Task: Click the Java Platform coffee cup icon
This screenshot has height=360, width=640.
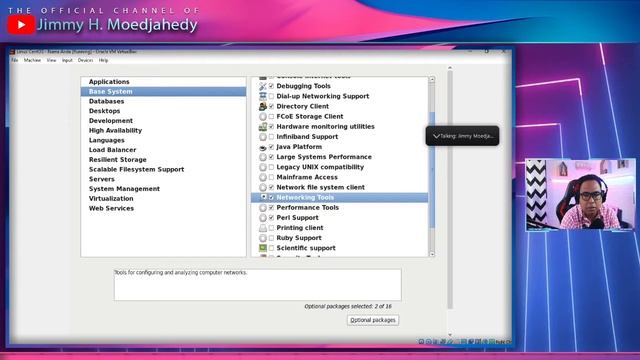Action: [x=263, y=147]
